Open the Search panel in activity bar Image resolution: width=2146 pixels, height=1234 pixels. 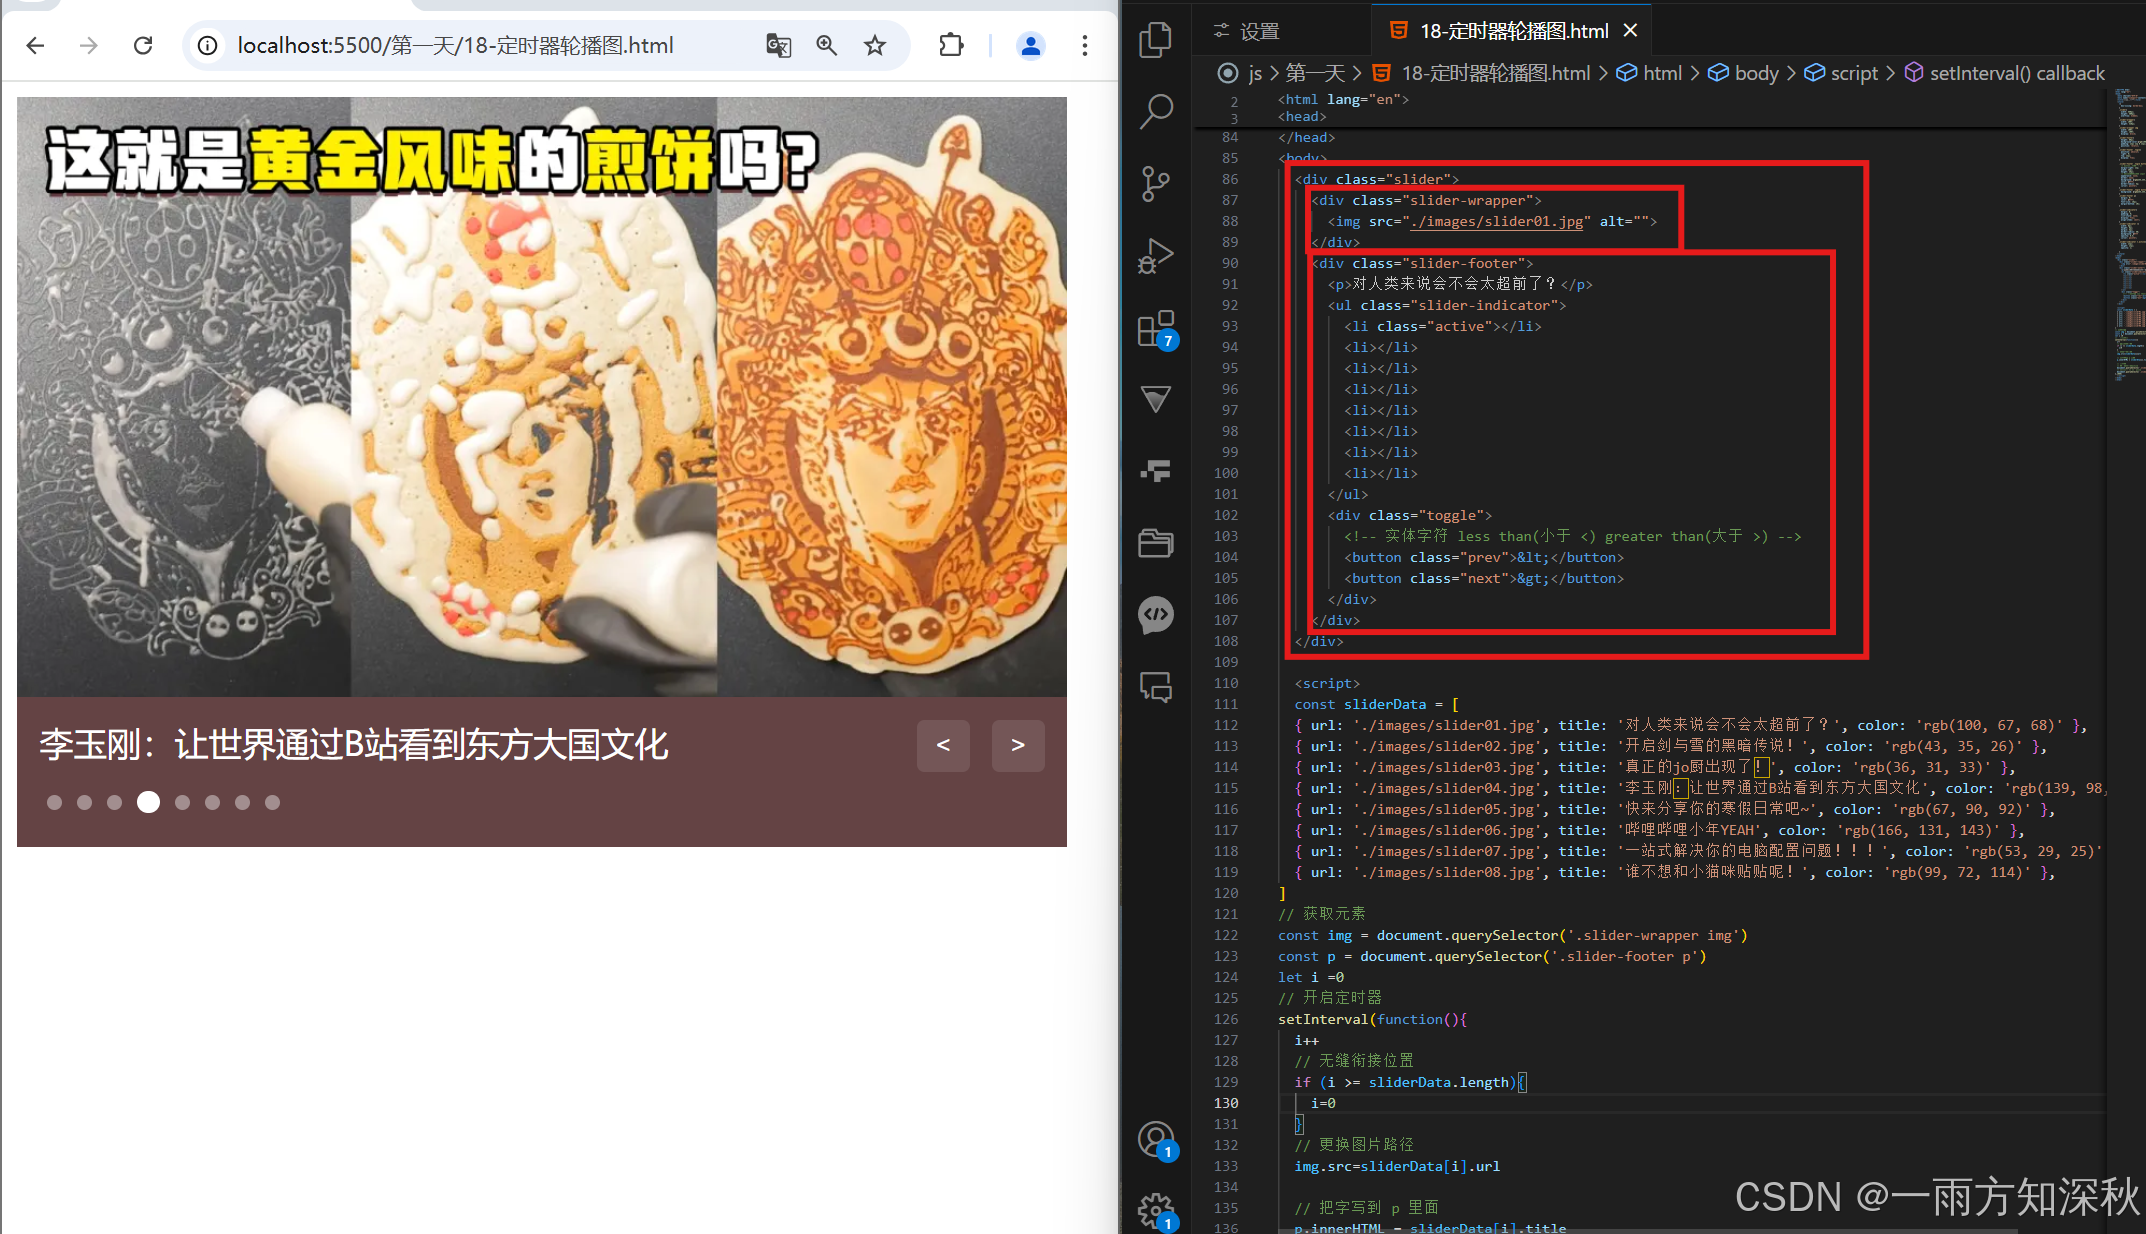[x=1156, y=111]
